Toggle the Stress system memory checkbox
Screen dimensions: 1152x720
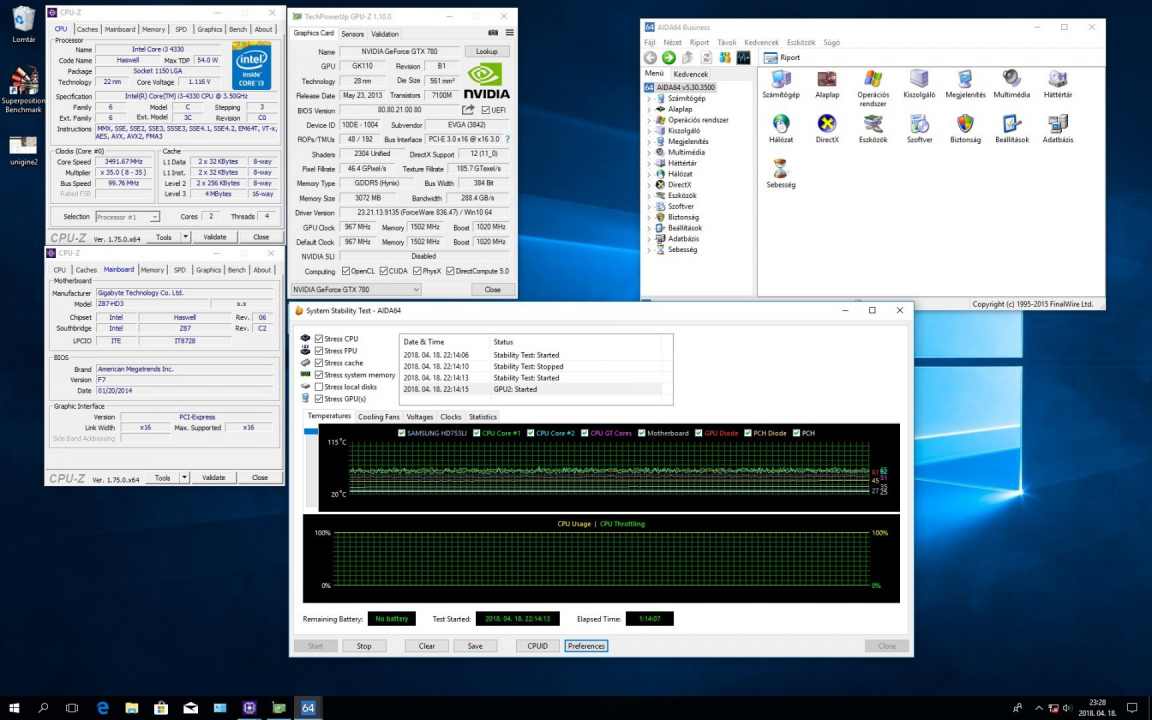pyautogui.click(x=319, y=375)
